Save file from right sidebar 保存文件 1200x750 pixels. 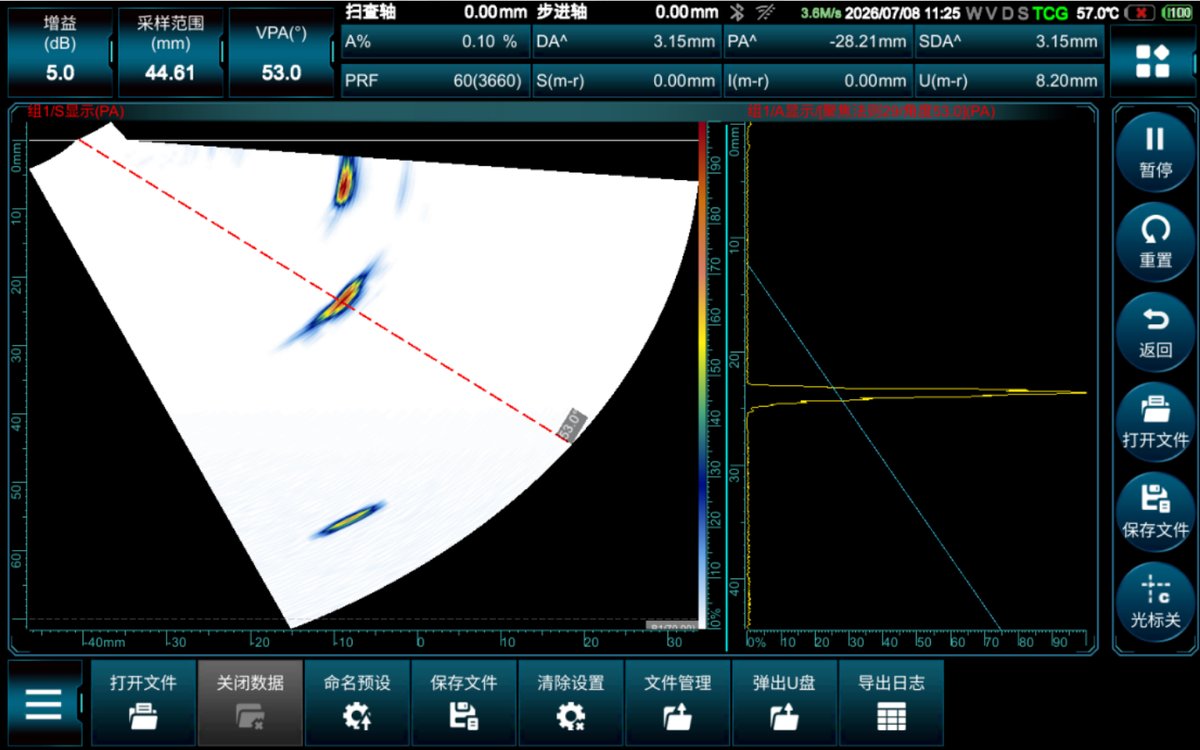click(x=1155, y=513)
